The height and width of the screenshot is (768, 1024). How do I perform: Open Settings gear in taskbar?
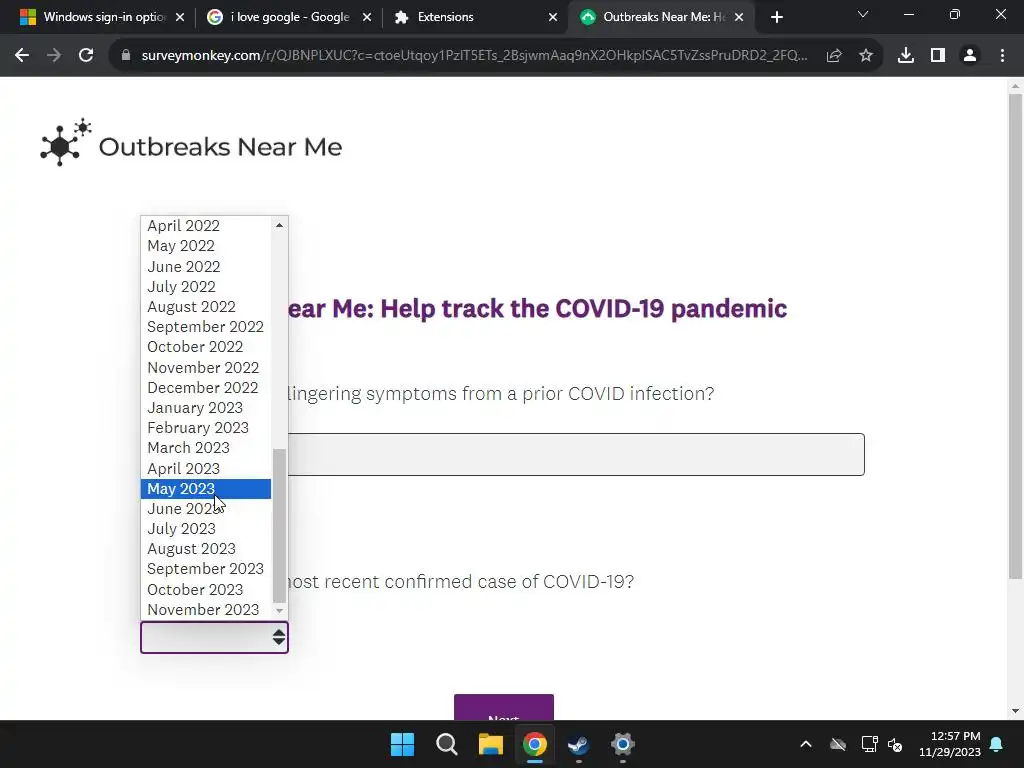click(622, 744)
